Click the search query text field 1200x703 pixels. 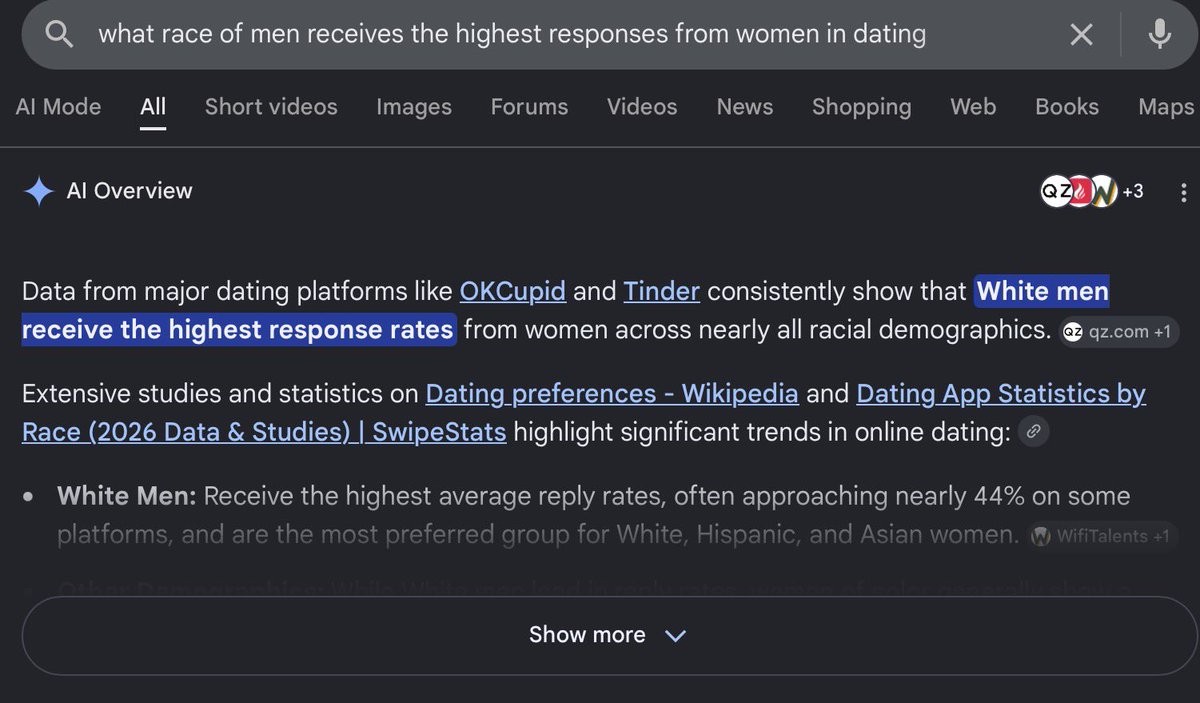click(x=512, y=35)
